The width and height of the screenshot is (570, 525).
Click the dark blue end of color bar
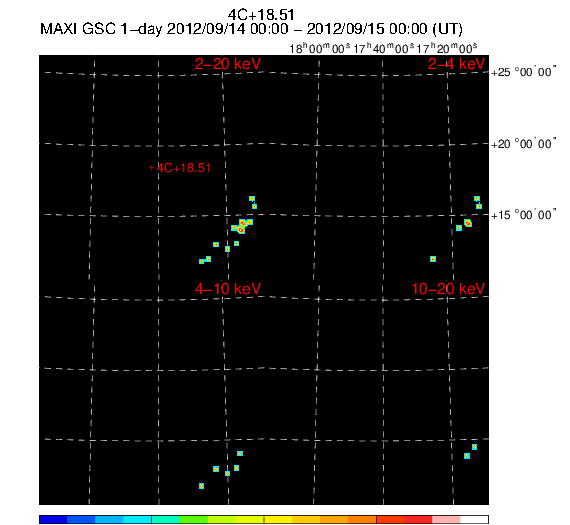[53, 519]
